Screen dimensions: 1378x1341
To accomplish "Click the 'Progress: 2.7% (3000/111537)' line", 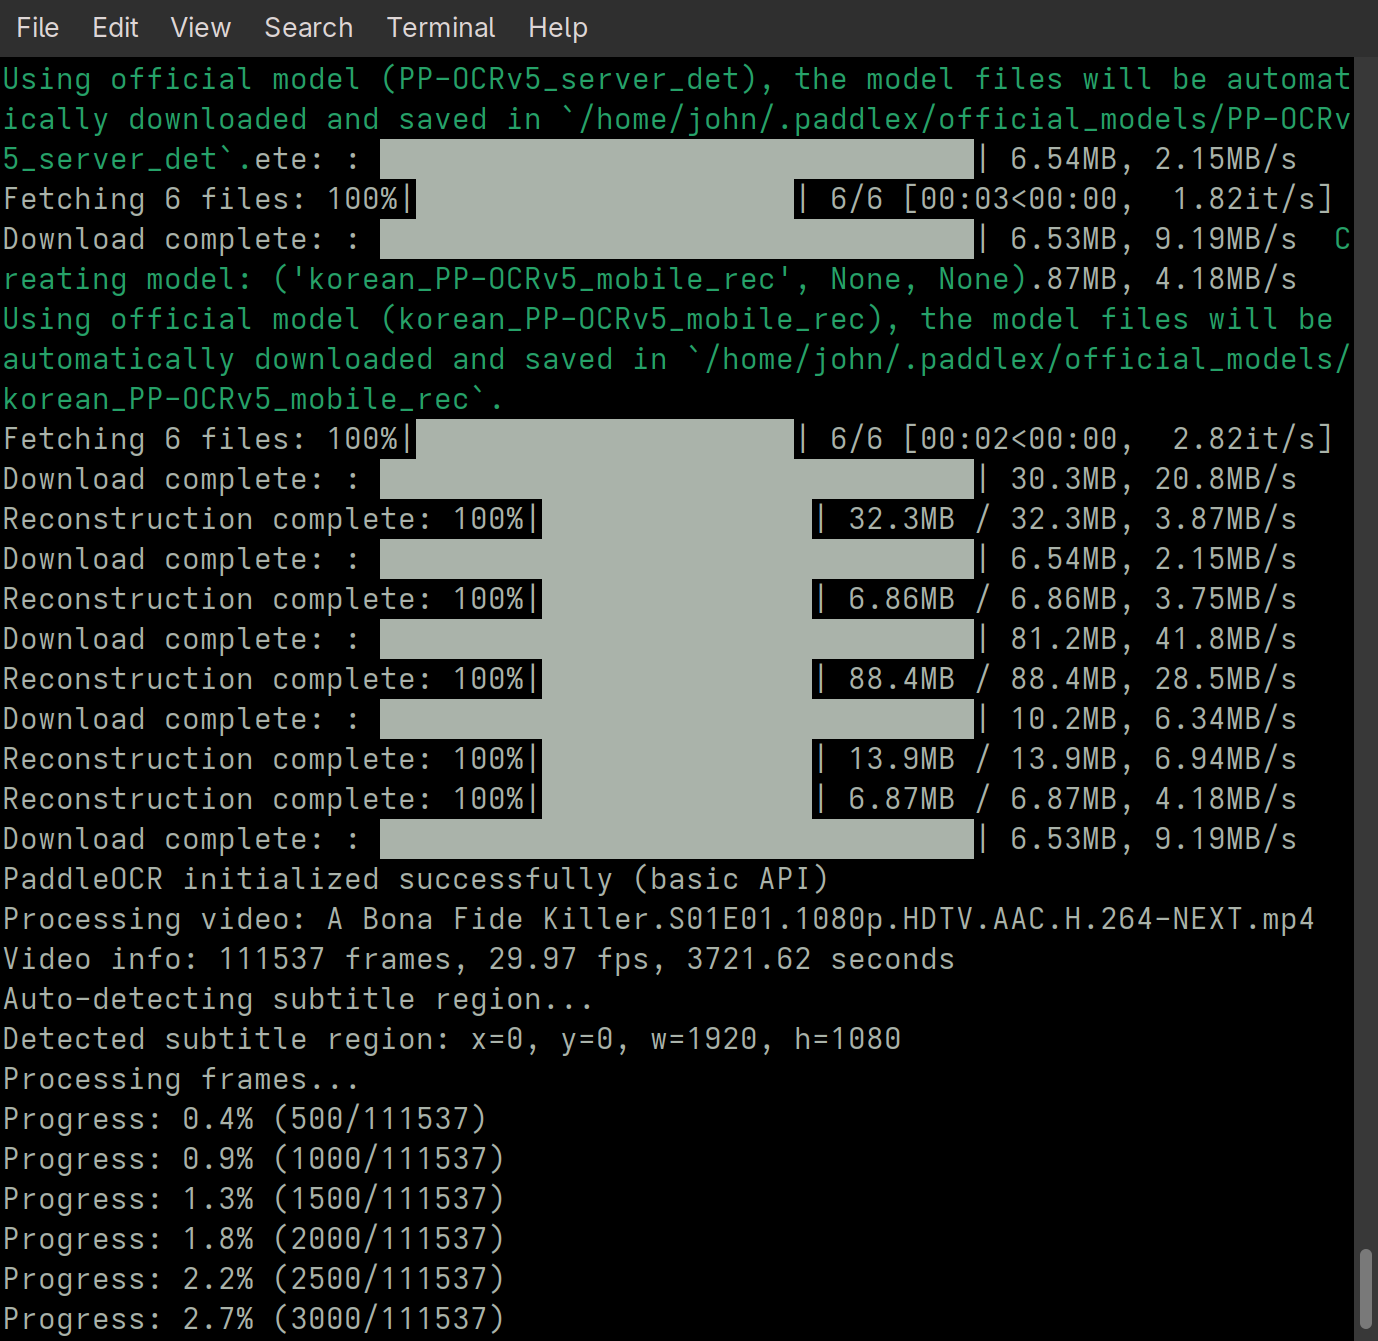I will click(x=254, y=1319).
